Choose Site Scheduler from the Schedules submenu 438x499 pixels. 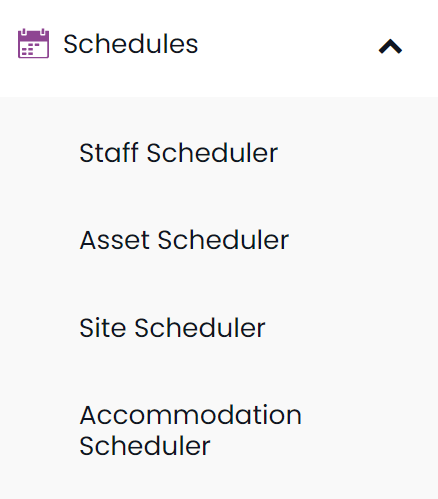(172, 328)
